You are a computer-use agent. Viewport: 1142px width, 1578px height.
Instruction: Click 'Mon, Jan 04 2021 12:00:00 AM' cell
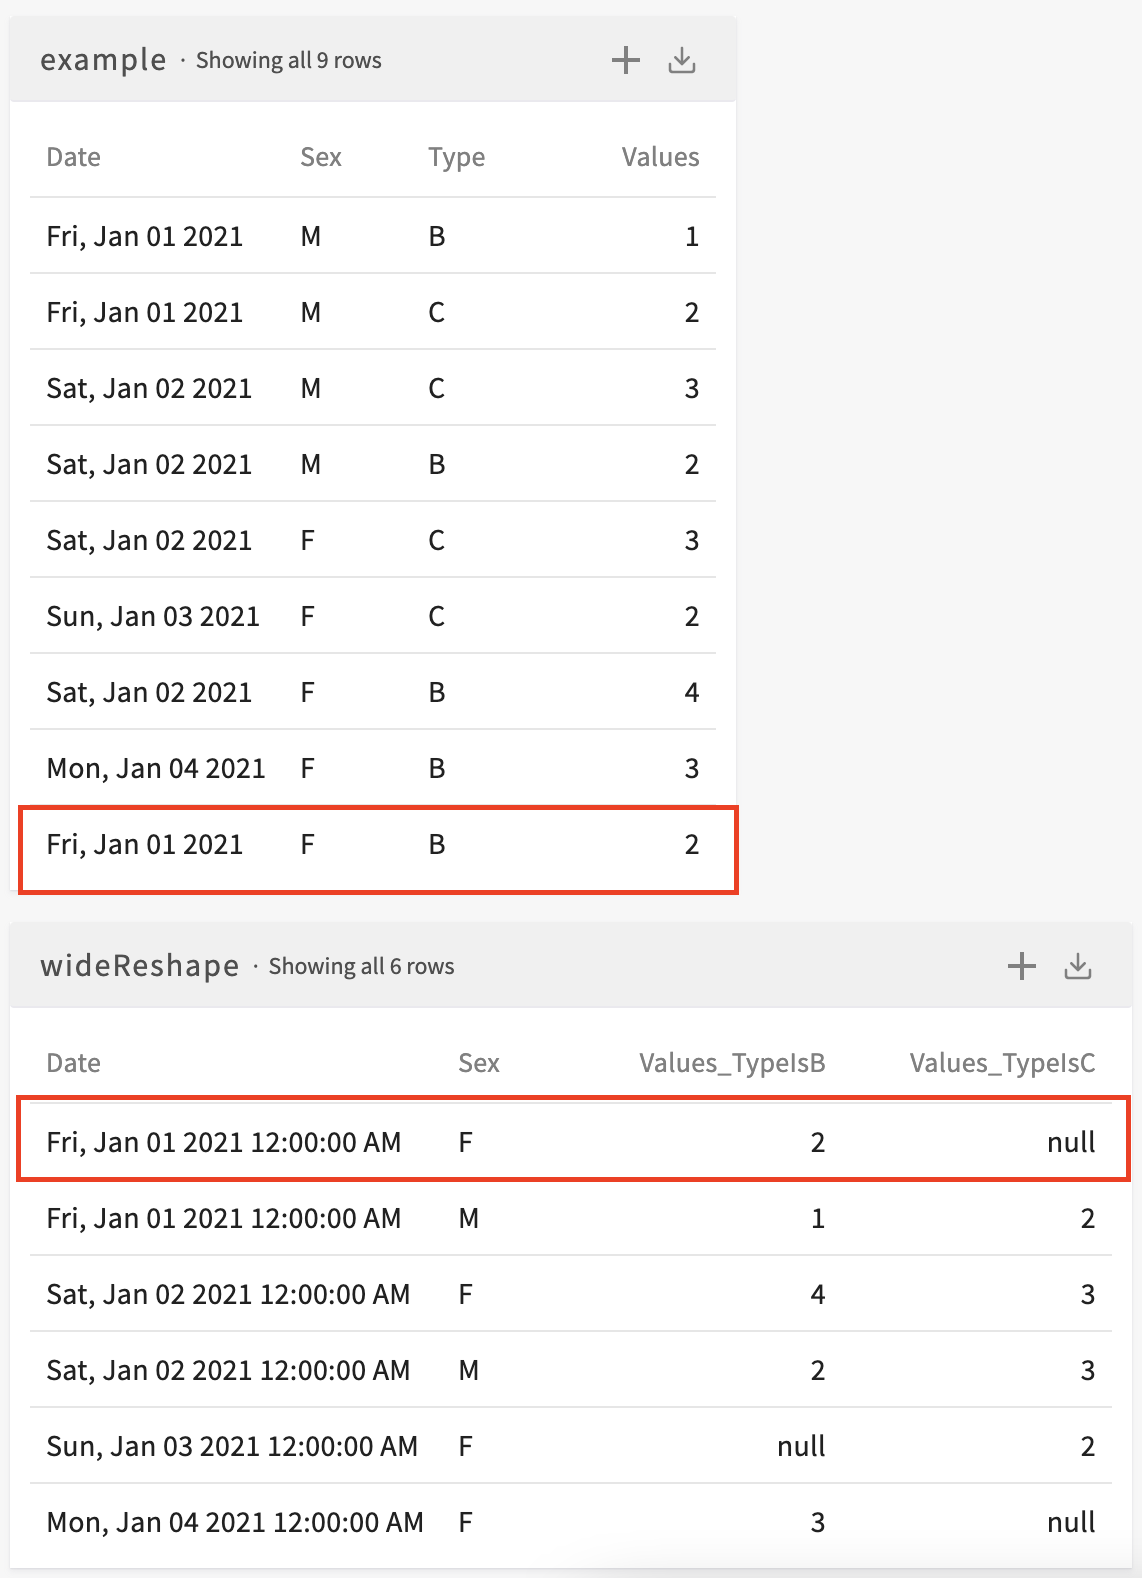235,1523
